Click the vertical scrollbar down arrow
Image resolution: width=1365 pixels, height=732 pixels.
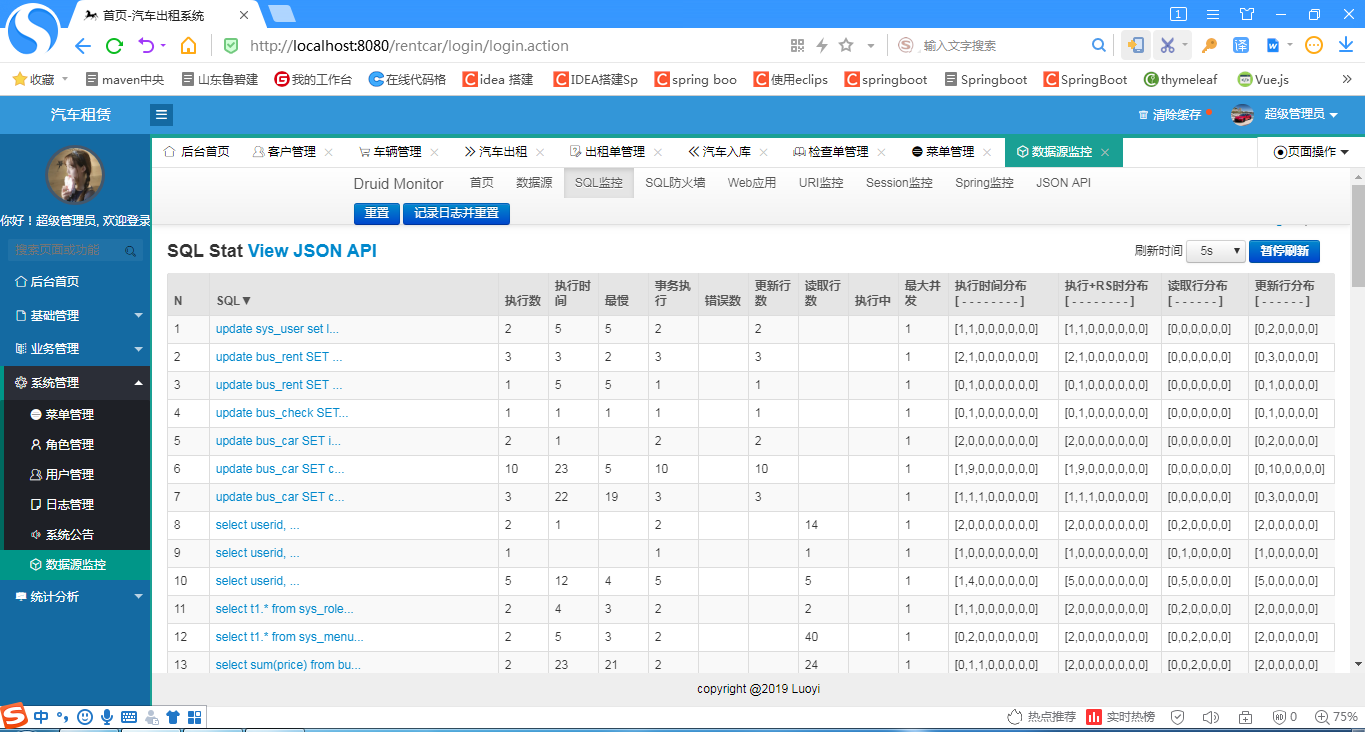[1358, 663]
